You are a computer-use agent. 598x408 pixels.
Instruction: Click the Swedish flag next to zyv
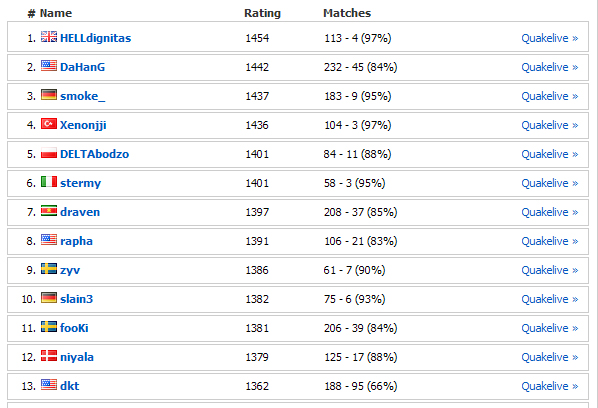coord(49,268)
